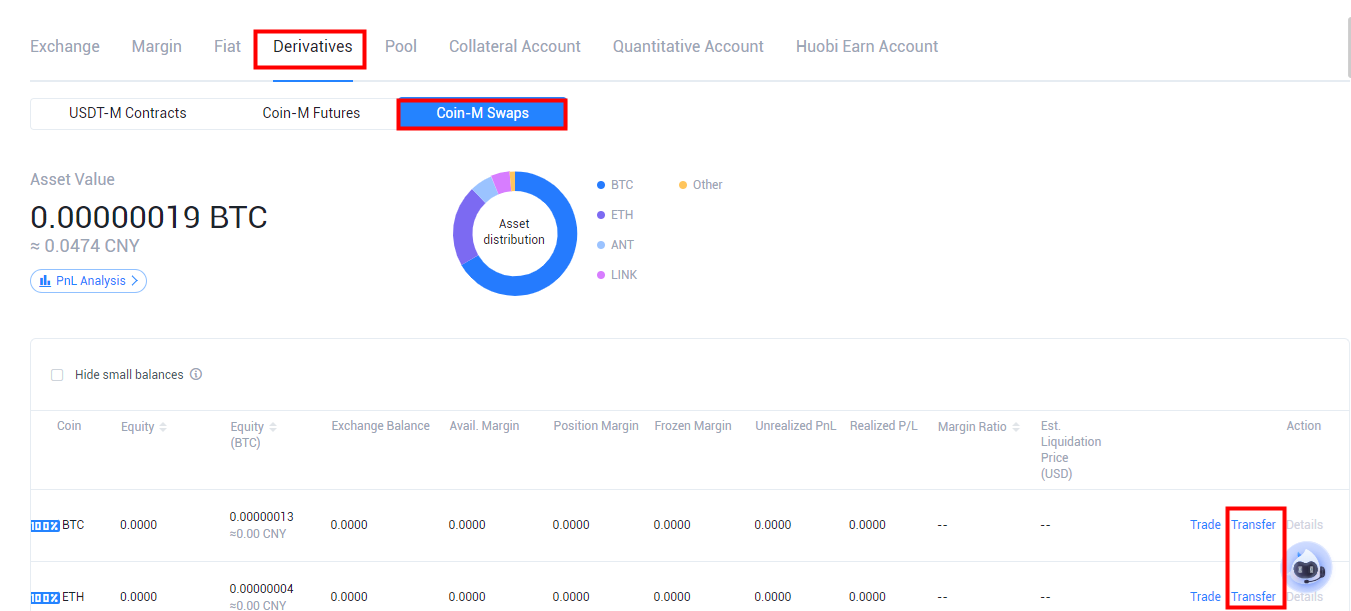Click Transfer in the BTC row

point(1253,525)
